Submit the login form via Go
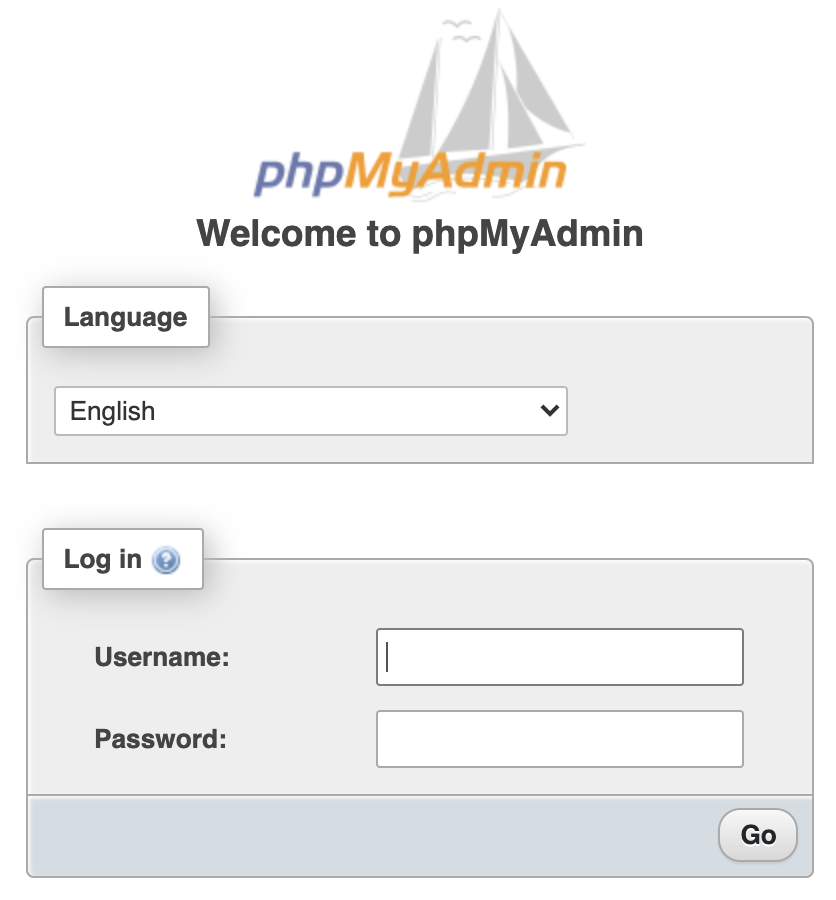Viewport: 836px width, 900px height. tap(757, 834)
